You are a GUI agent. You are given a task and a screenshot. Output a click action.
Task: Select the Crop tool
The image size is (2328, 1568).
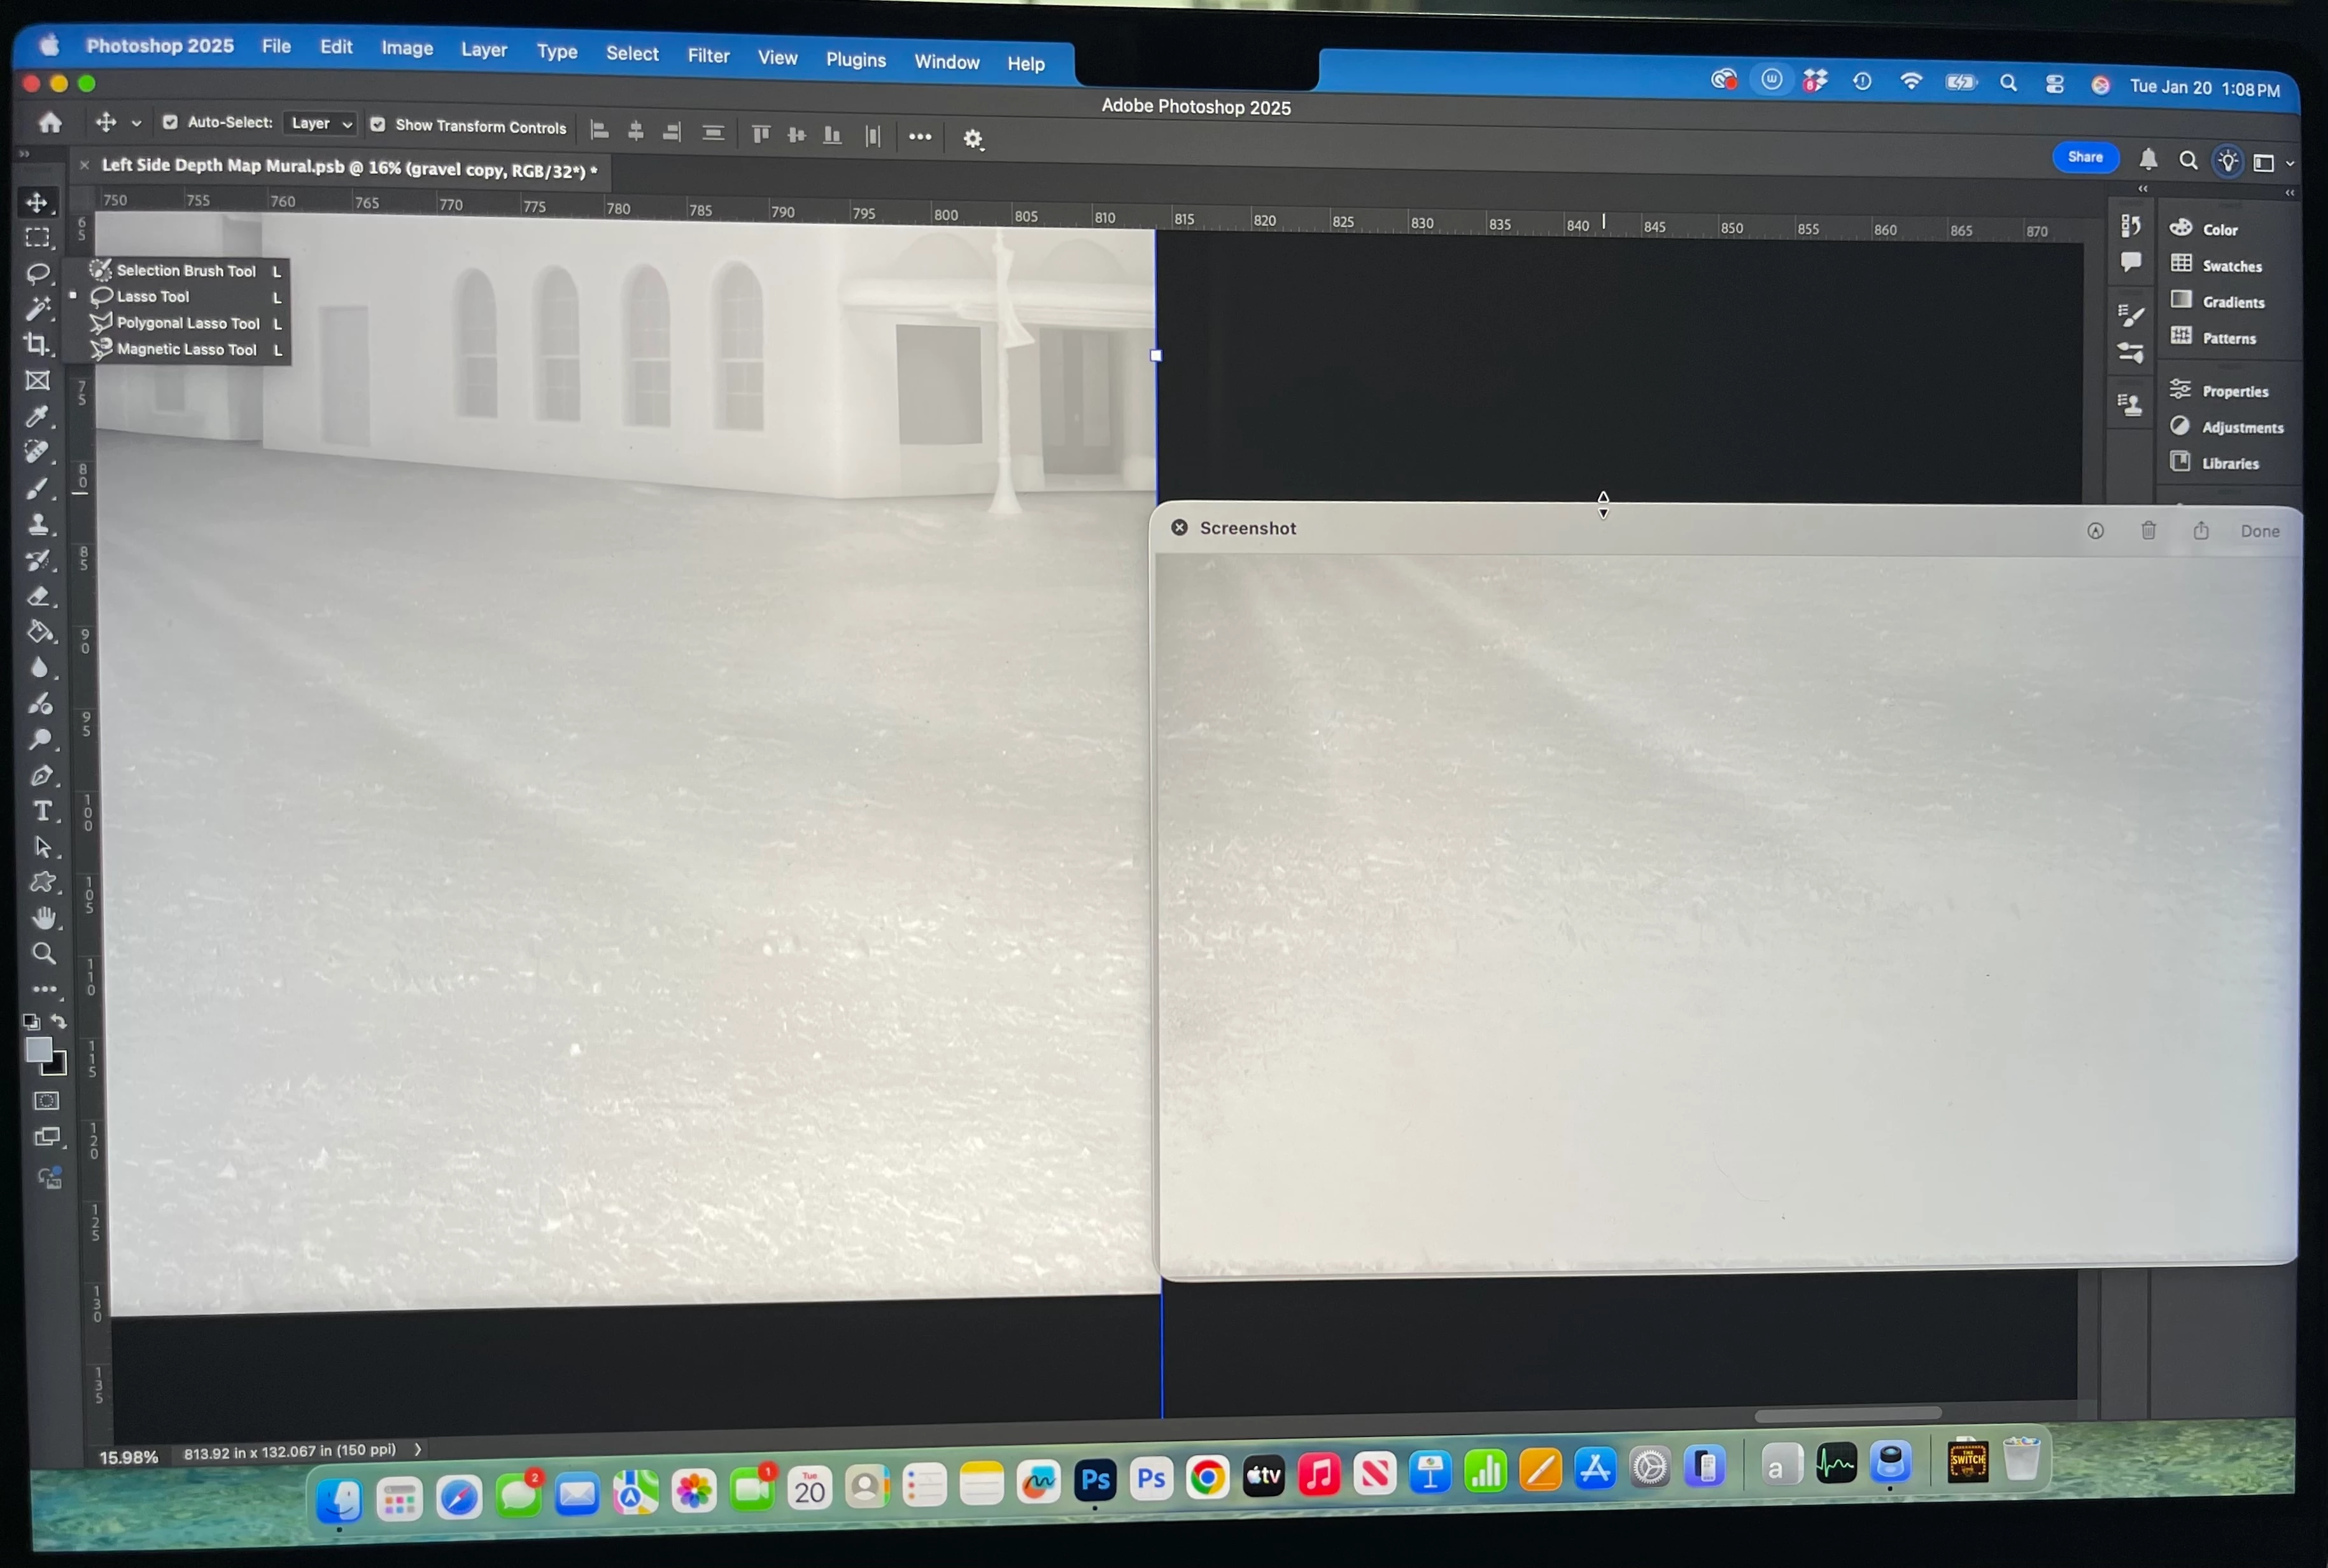tap(38, 344)
